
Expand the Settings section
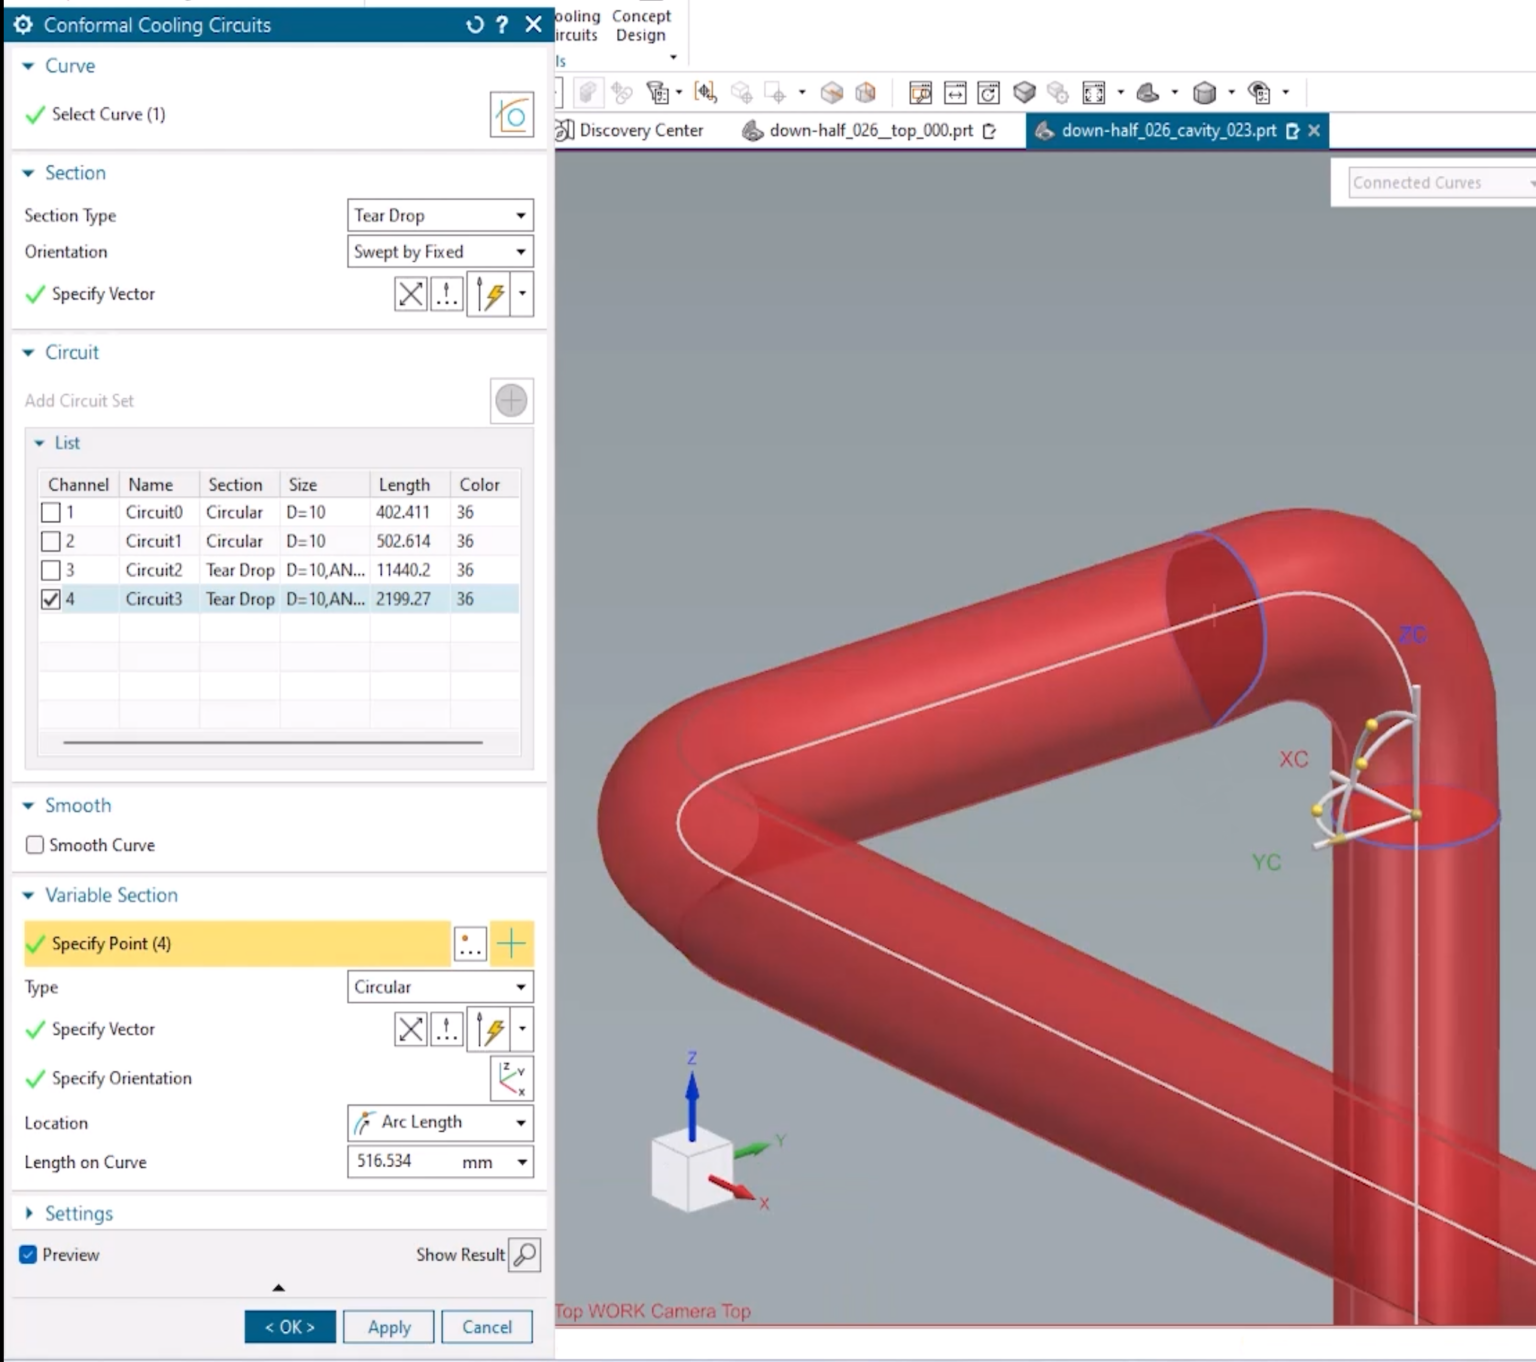(30, 1213)
